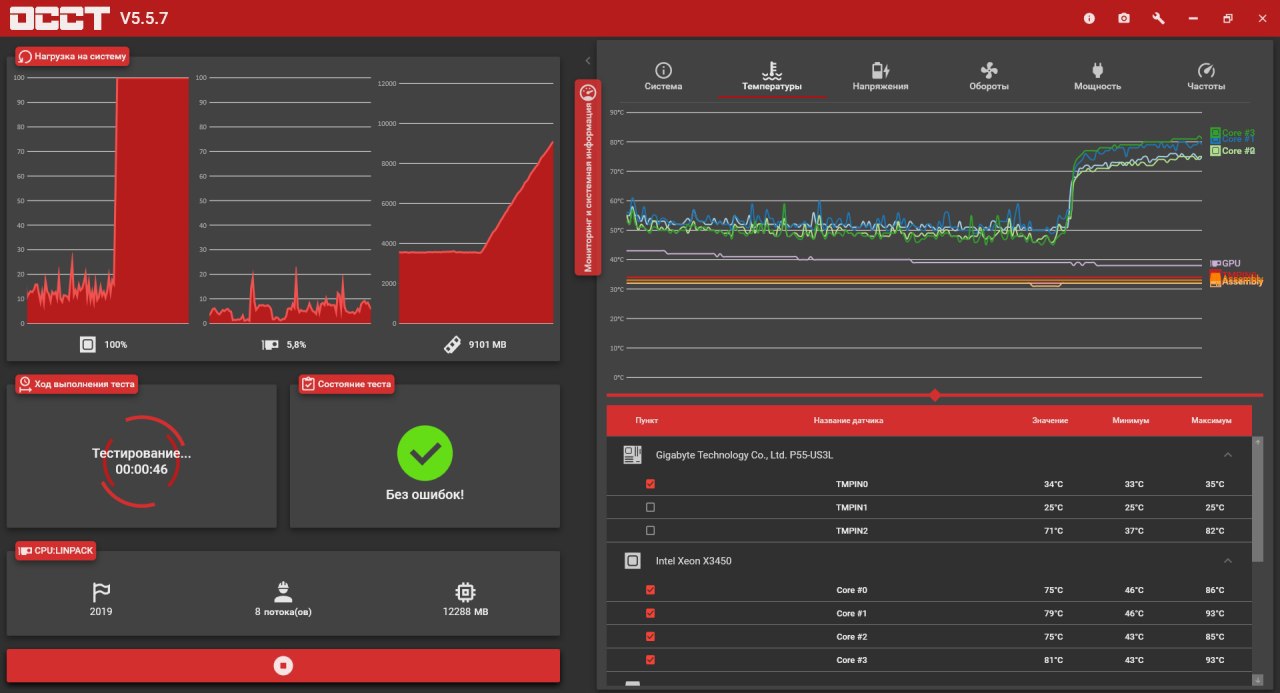Viewport: 1280px width, 693px height.
Task: Click the Состояние теста header icon
Action: tap(308, 383)
